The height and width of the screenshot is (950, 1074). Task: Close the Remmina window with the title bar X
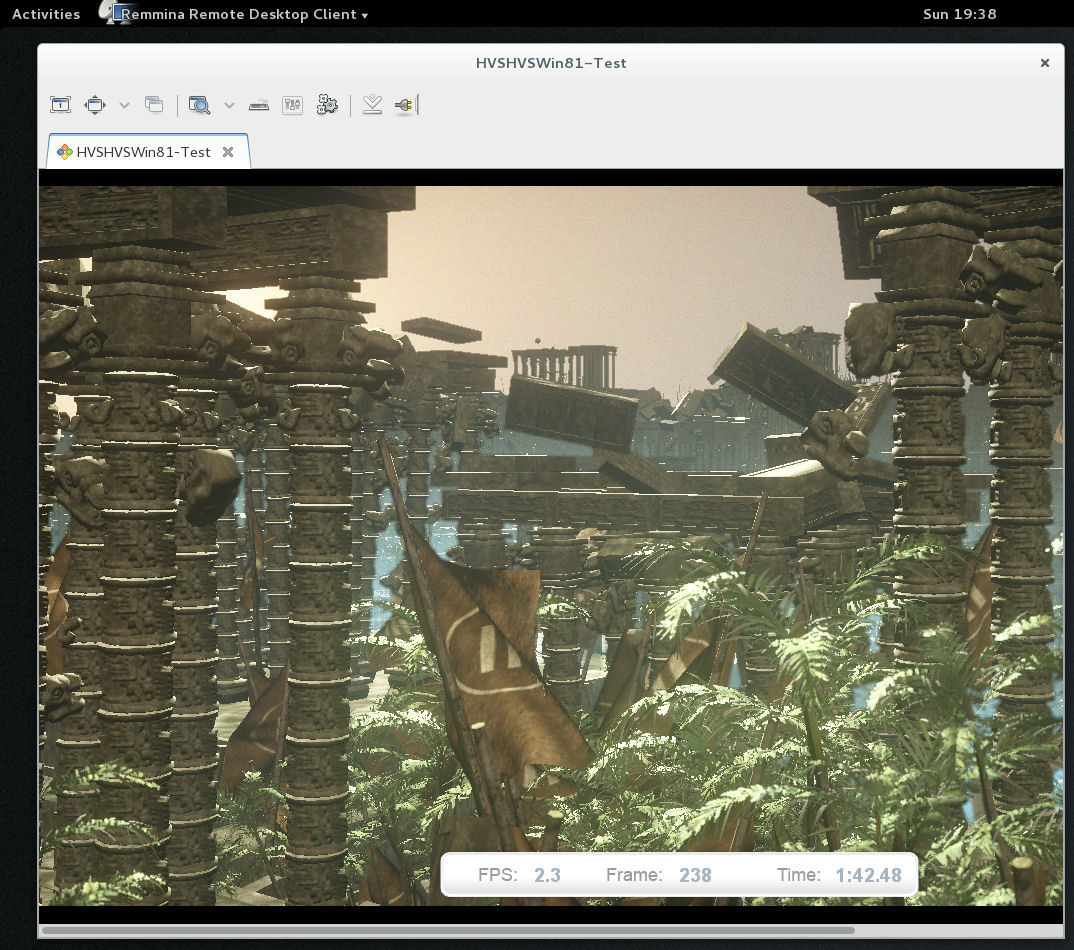[x=1045, y=63]
